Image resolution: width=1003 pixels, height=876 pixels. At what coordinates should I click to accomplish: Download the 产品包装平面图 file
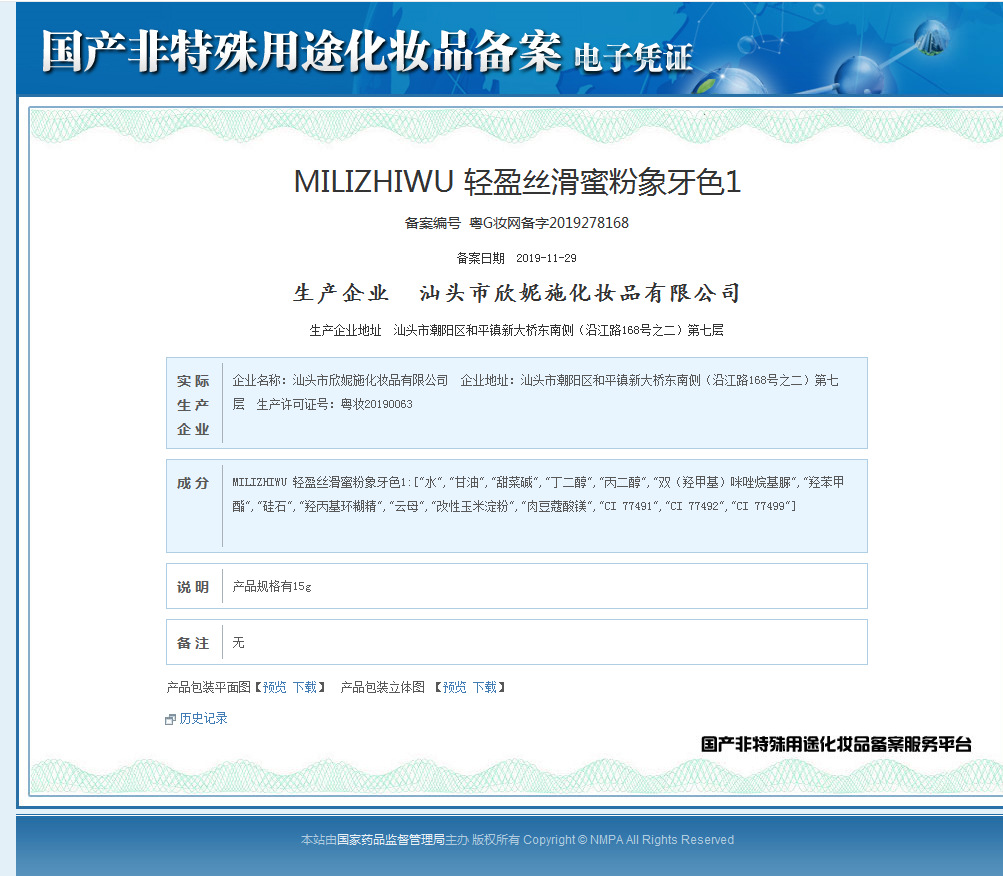[304, 687]
